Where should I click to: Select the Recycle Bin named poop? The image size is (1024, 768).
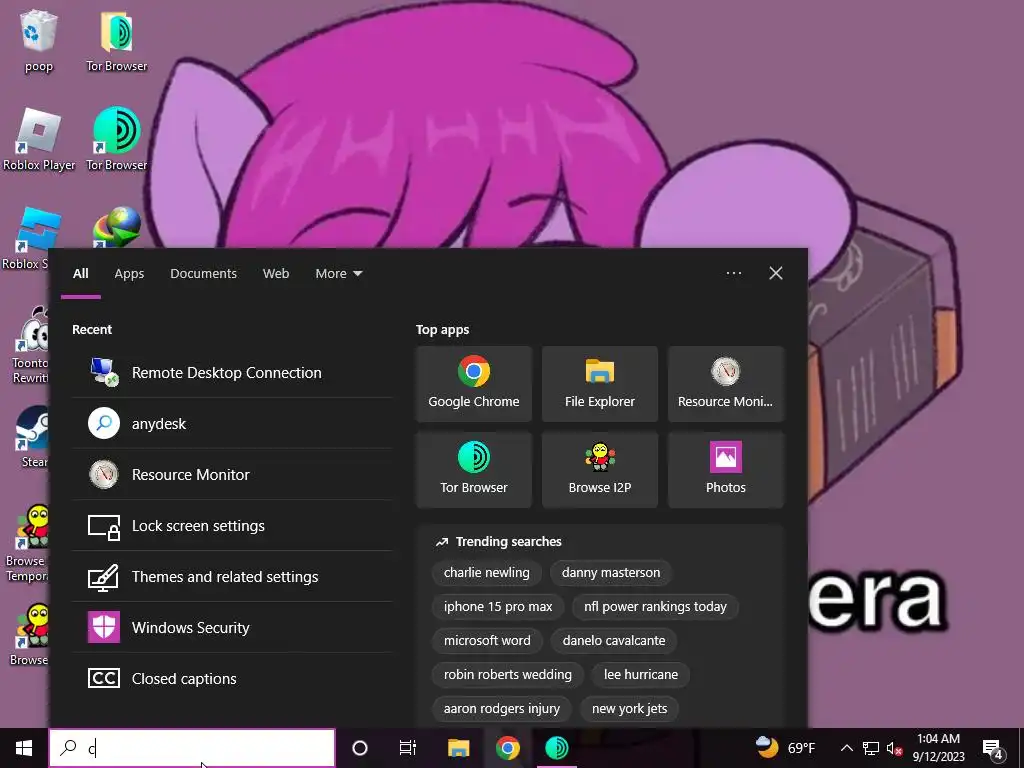39,40
